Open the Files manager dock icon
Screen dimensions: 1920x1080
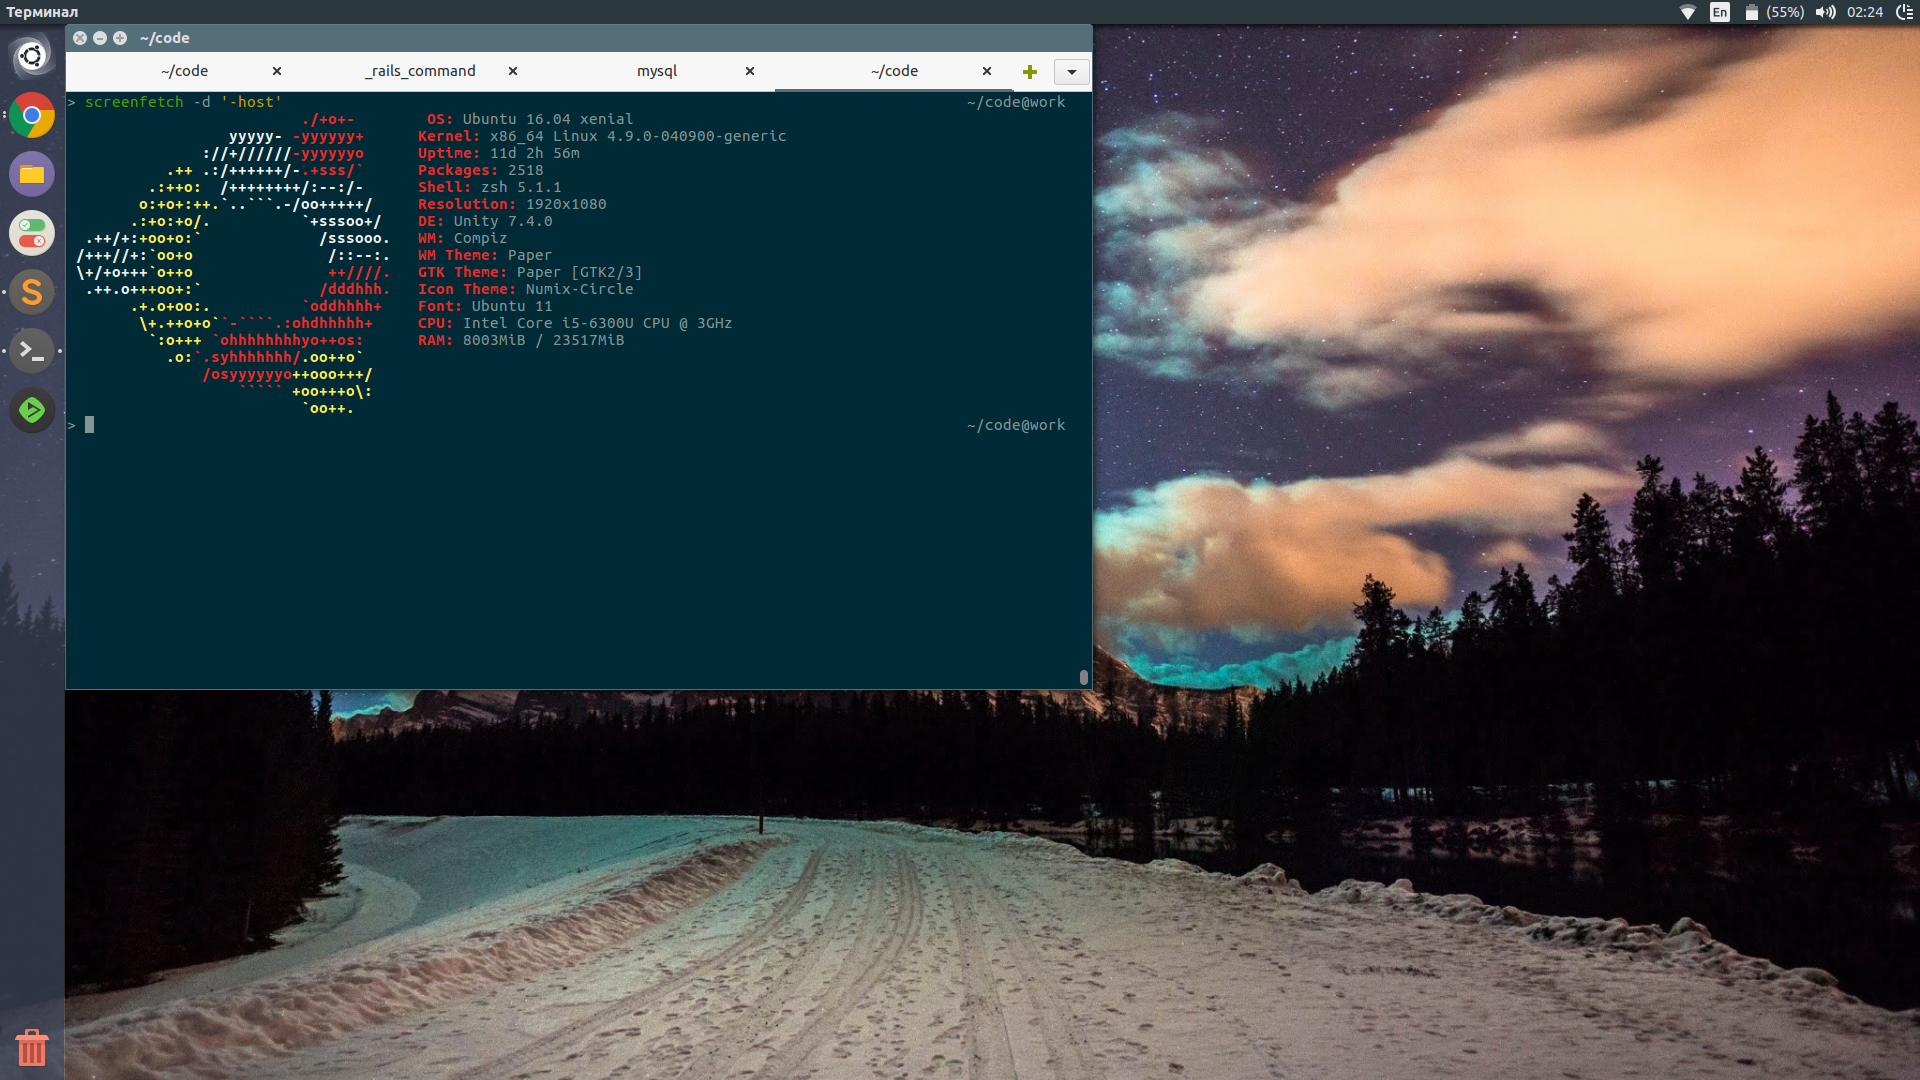(x=32, y=174)
